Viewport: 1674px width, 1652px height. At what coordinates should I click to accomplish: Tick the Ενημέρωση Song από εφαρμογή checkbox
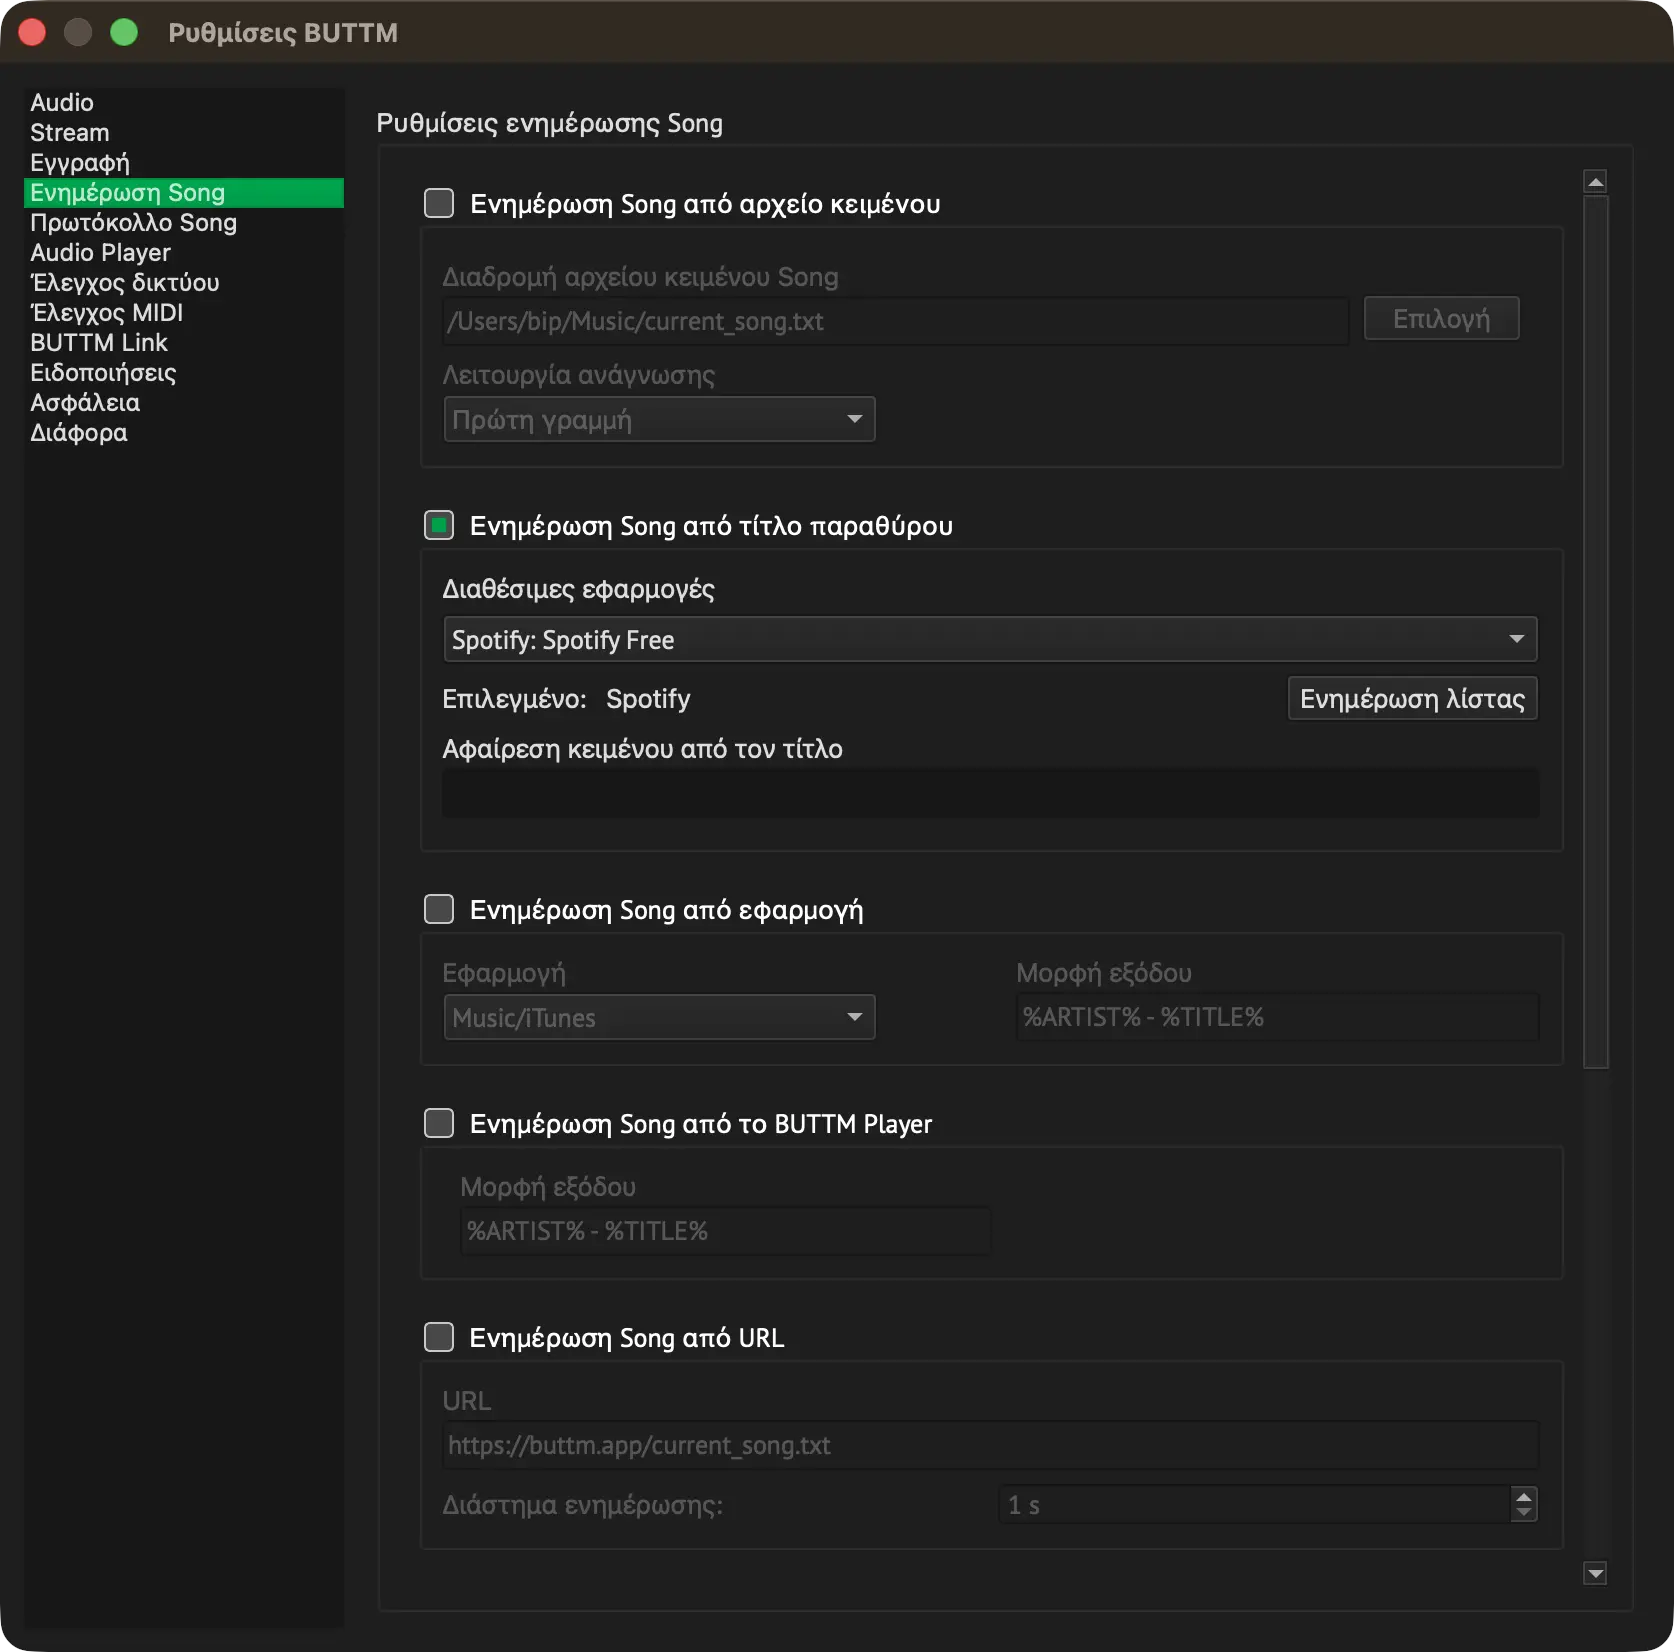point(439,909)
